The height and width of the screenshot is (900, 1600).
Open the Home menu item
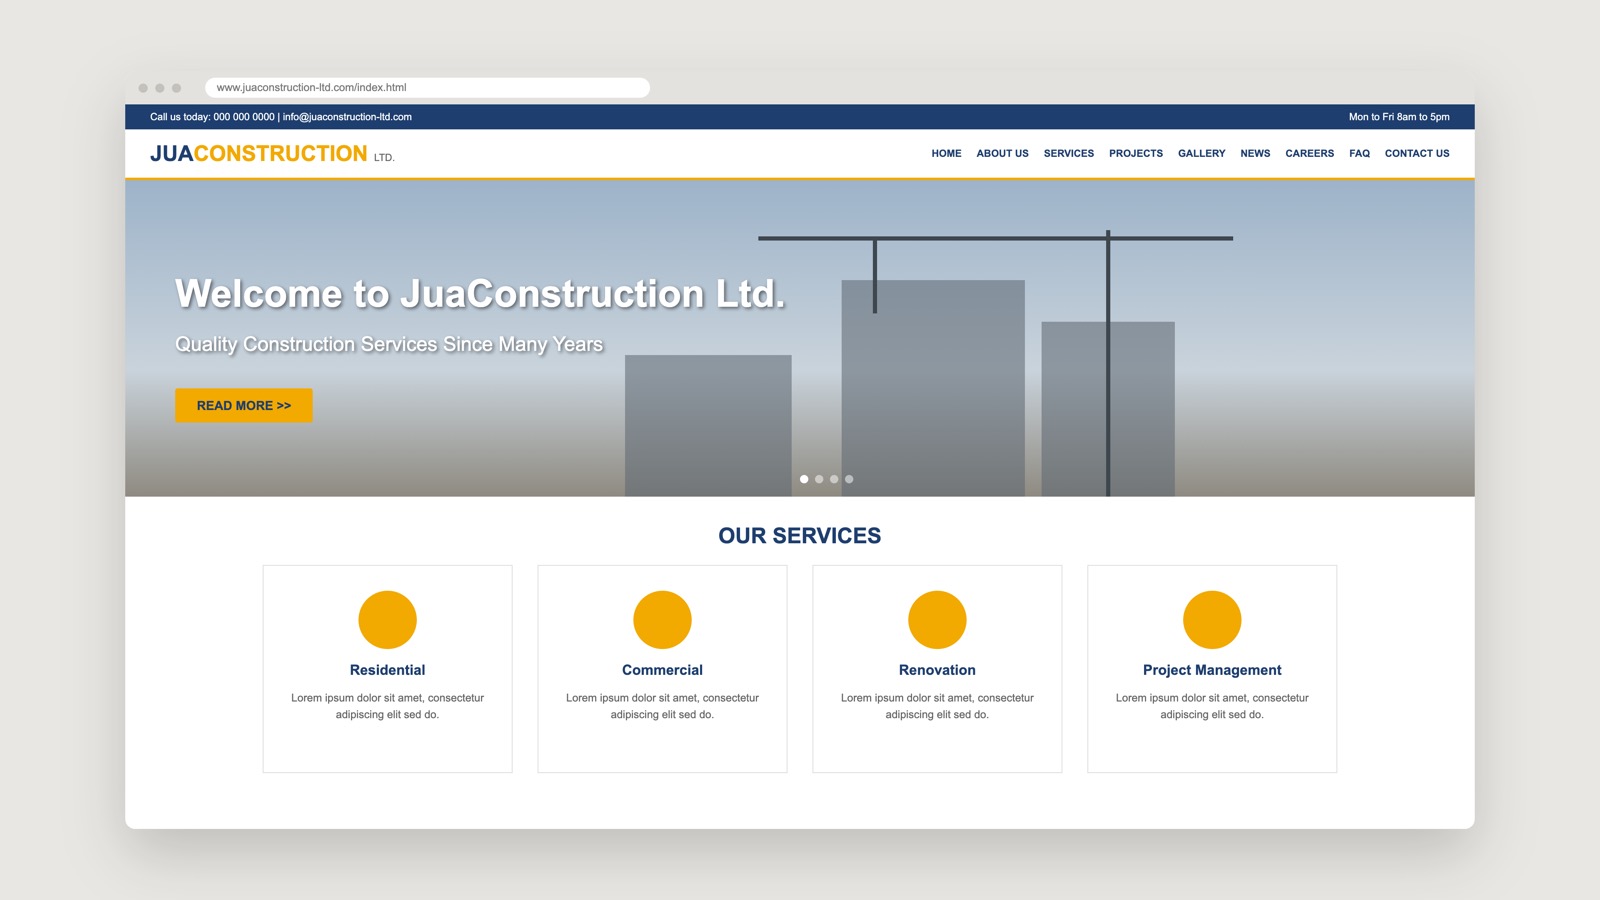pyautogui.click(x=946, y=154)
